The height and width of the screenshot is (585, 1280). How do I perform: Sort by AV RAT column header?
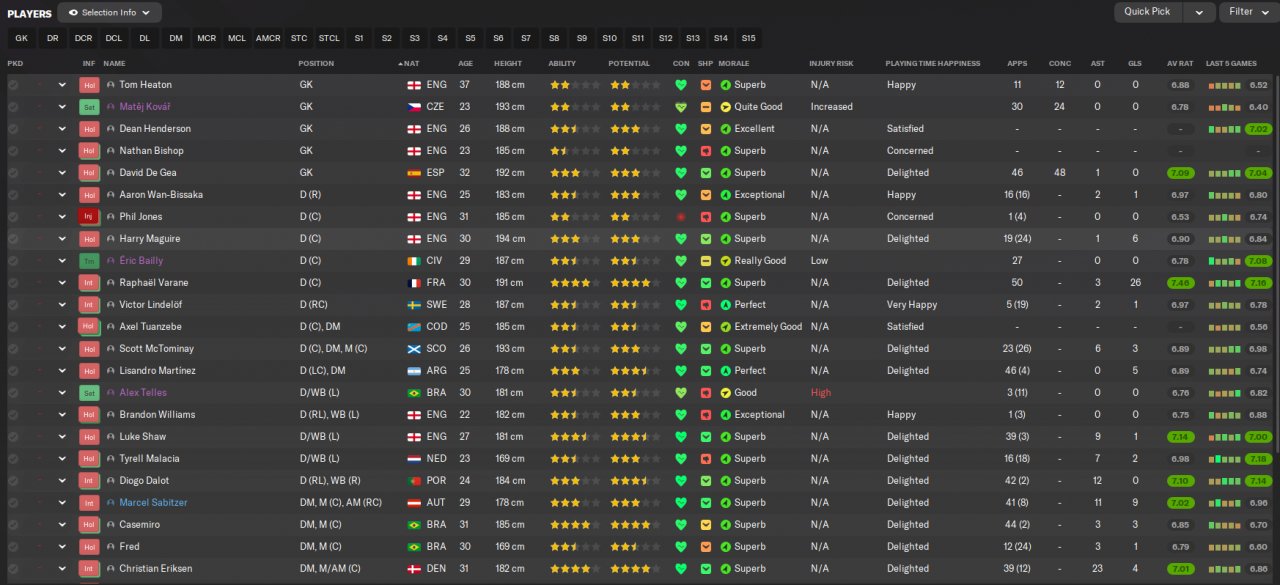point(1179,64)
